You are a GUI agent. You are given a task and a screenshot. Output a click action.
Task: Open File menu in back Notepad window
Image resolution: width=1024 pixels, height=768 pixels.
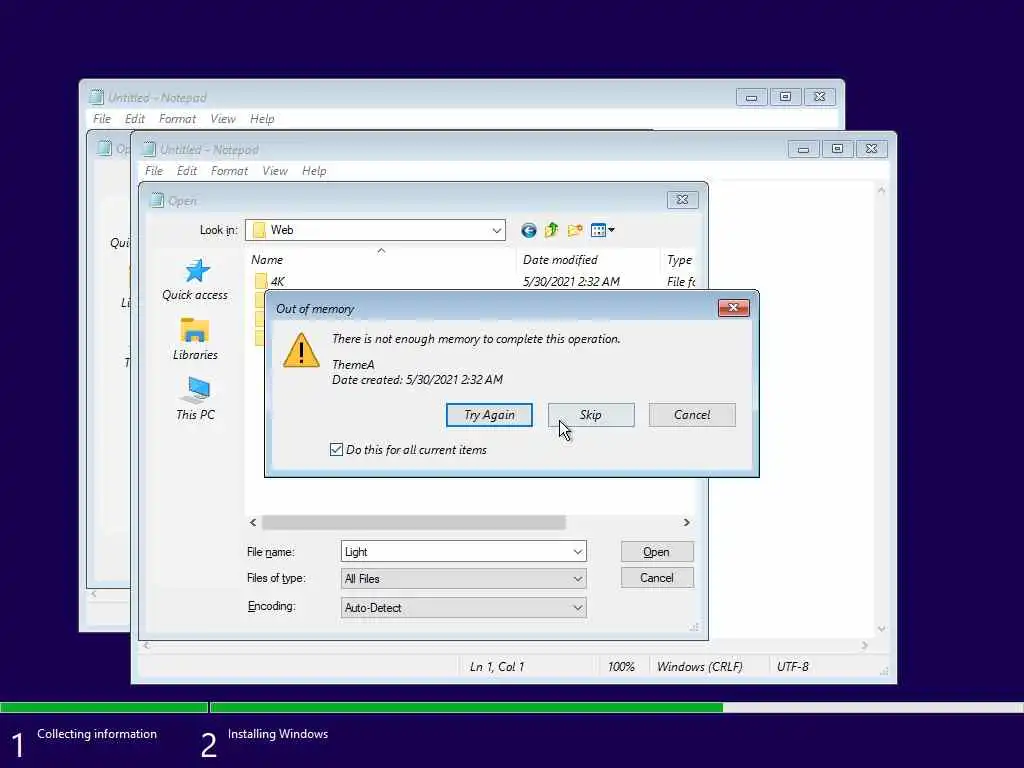click(102, 118)
